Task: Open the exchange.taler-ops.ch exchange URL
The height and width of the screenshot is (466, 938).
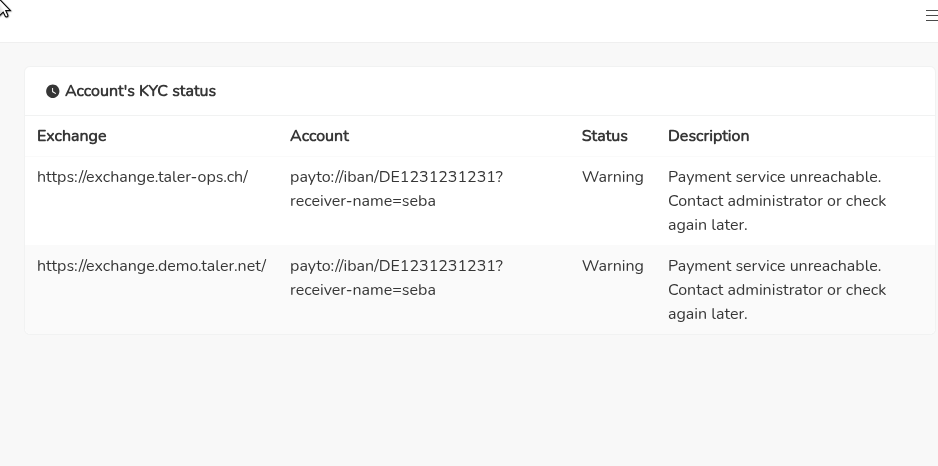Action: coord(142,177)
